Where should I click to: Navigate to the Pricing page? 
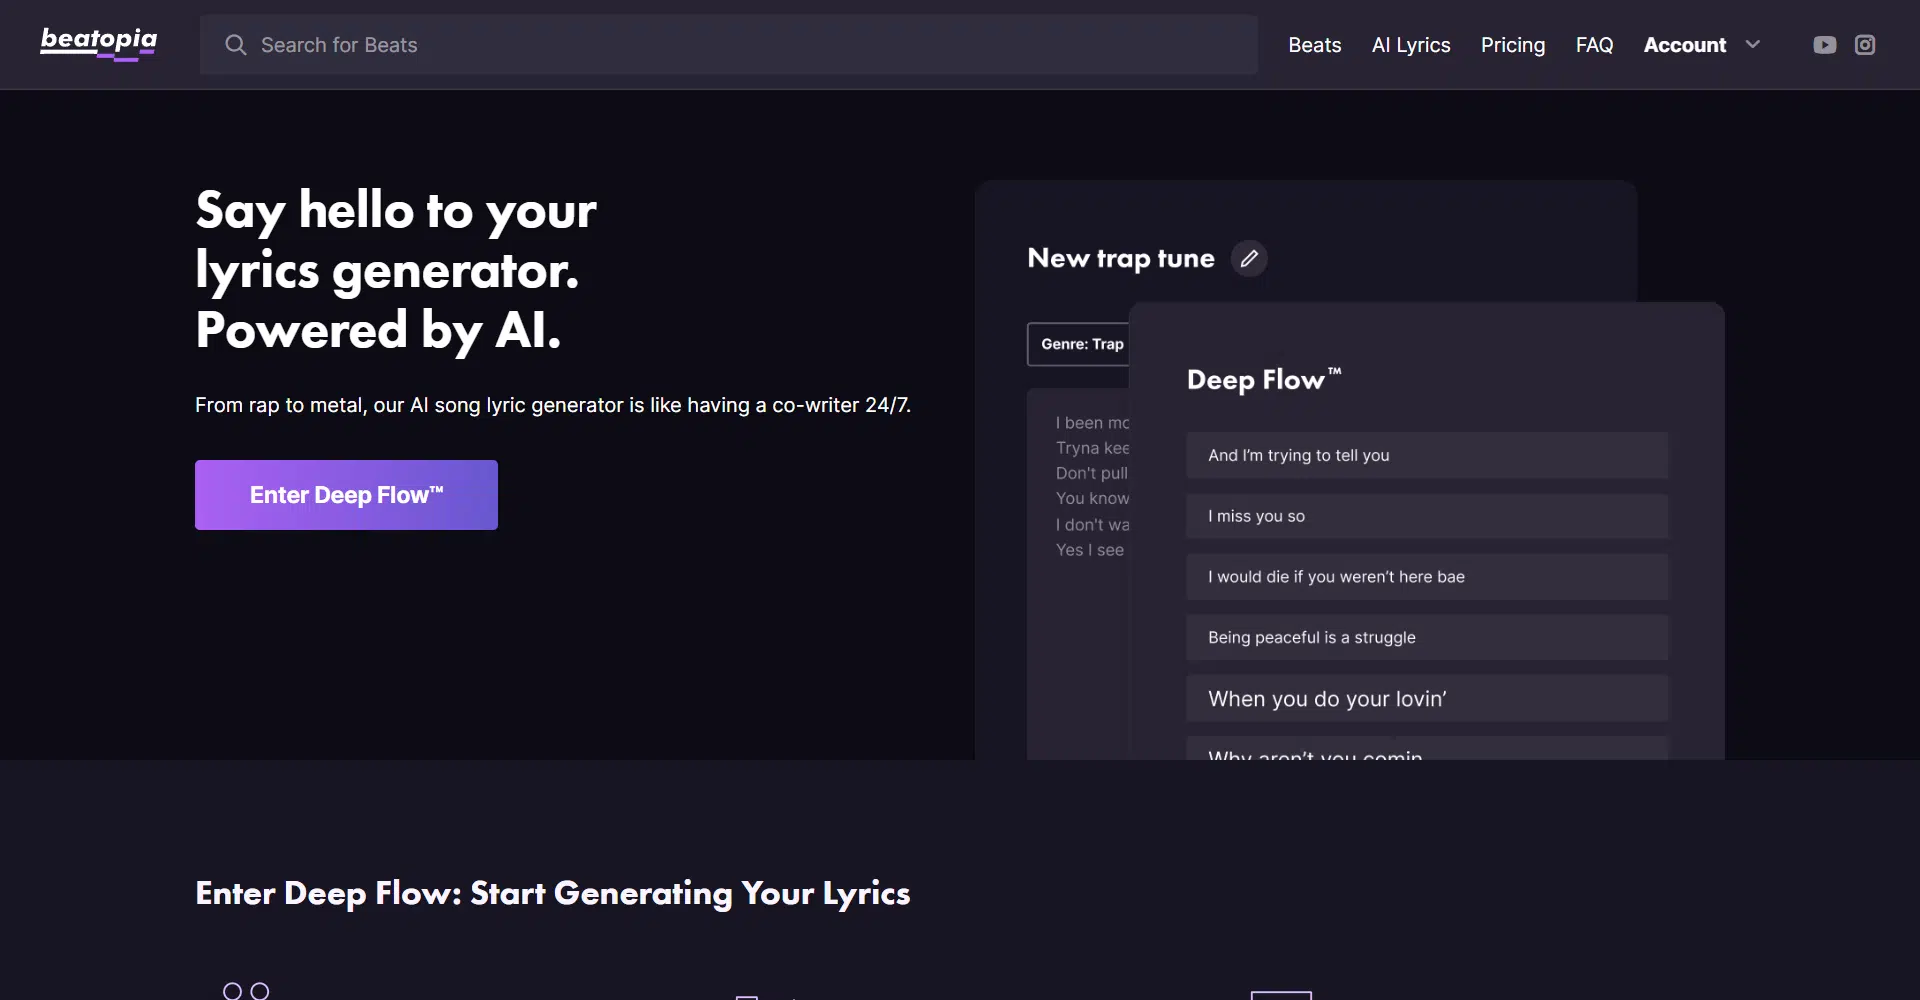click(x=1512, y=45)
